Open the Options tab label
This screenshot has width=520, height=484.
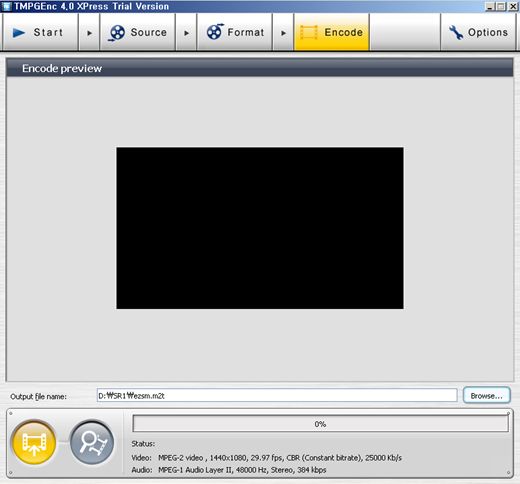[488, 32]
